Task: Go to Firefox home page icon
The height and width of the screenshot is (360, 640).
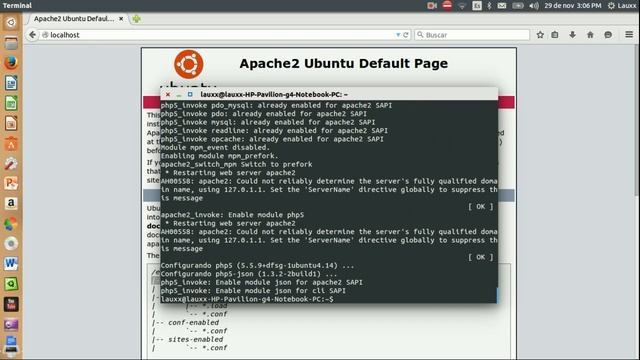Action: (x=590, y=35)
